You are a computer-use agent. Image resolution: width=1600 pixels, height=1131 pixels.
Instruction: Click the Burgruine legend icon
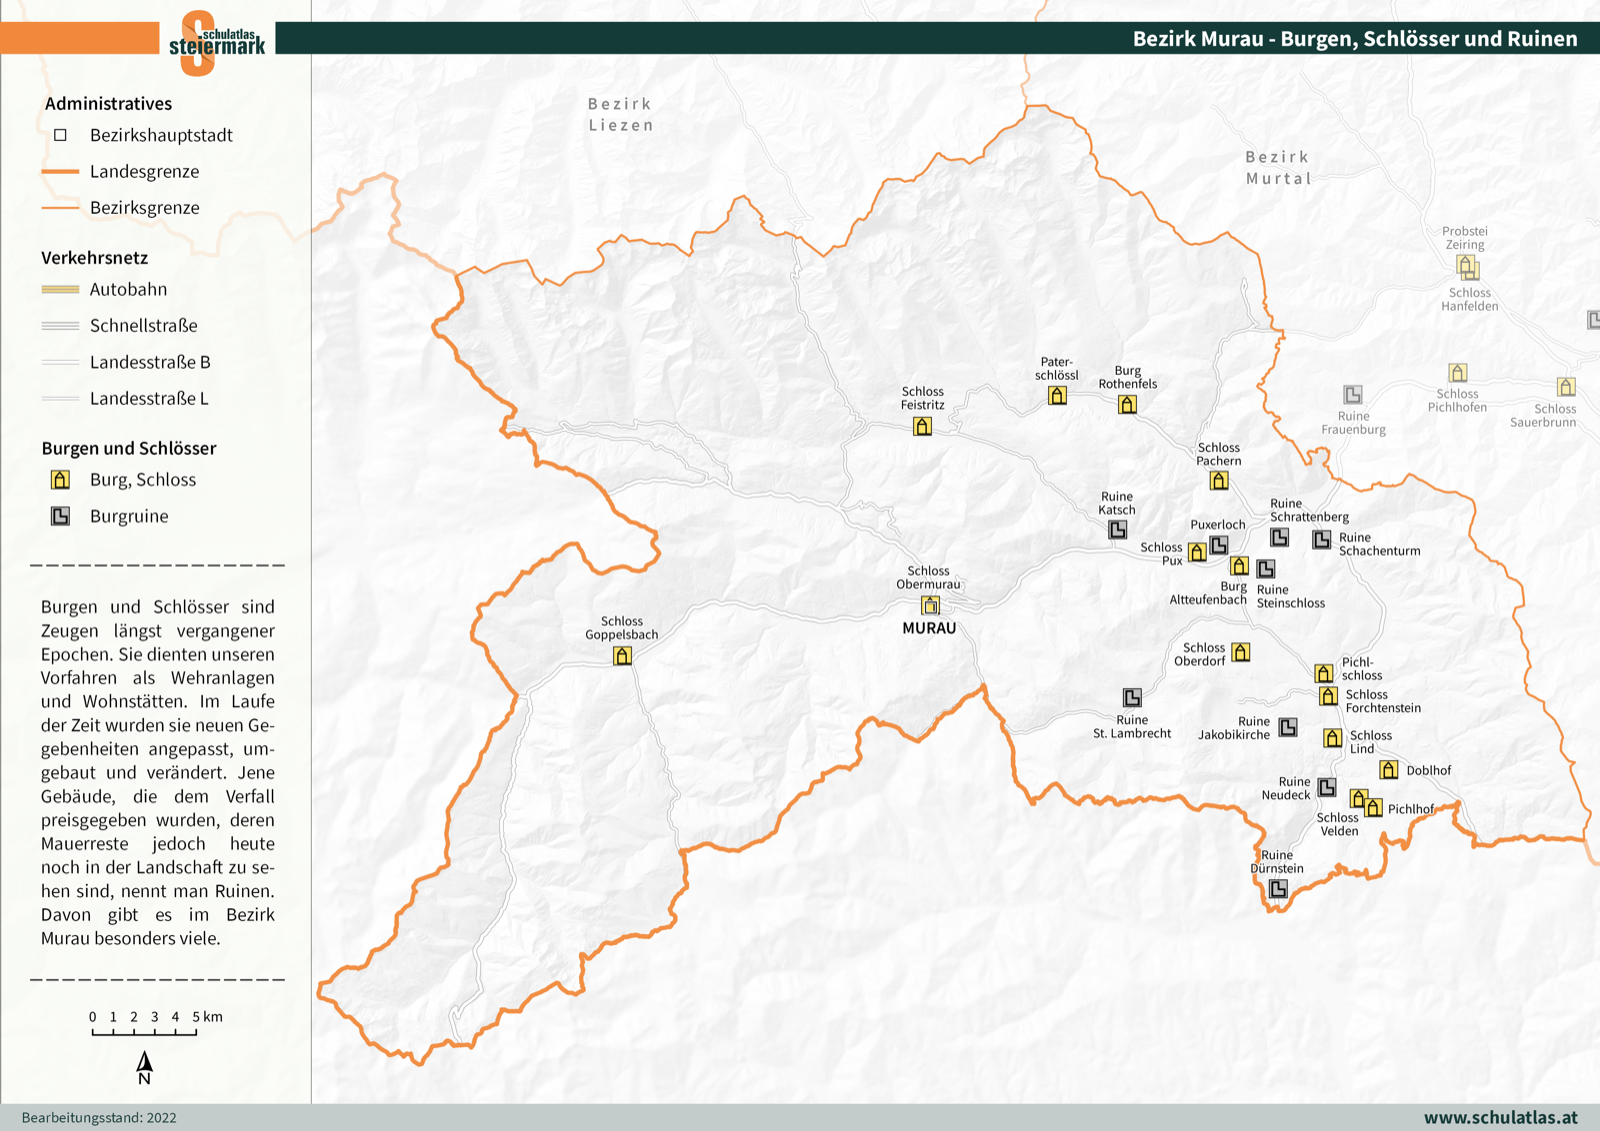pos(61,516)
